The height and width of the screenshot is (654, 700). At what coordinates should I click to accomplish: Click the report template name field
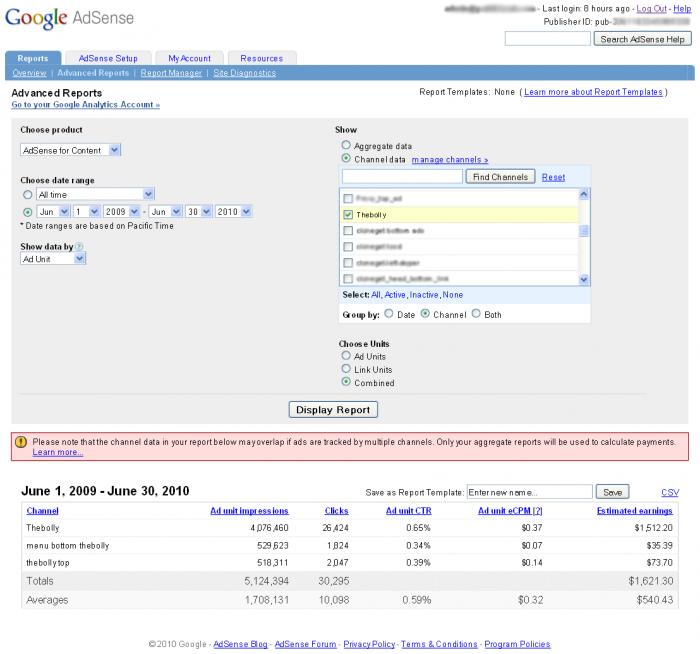528,492
